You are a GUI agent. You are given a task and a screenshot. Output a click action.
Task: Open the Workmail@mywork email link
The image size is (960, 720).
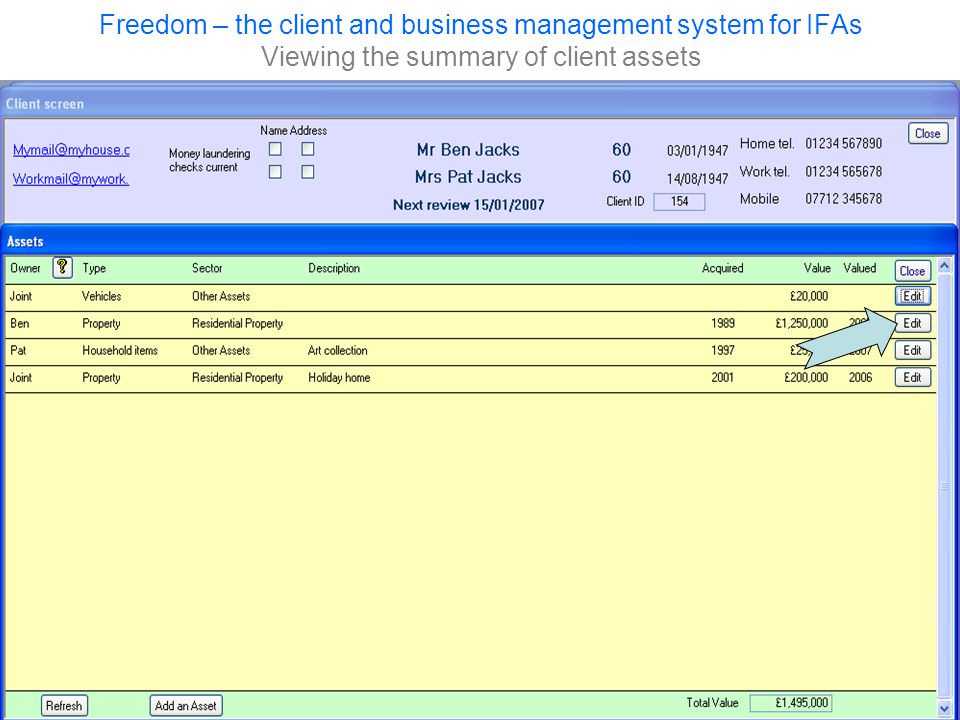[71, 179]
